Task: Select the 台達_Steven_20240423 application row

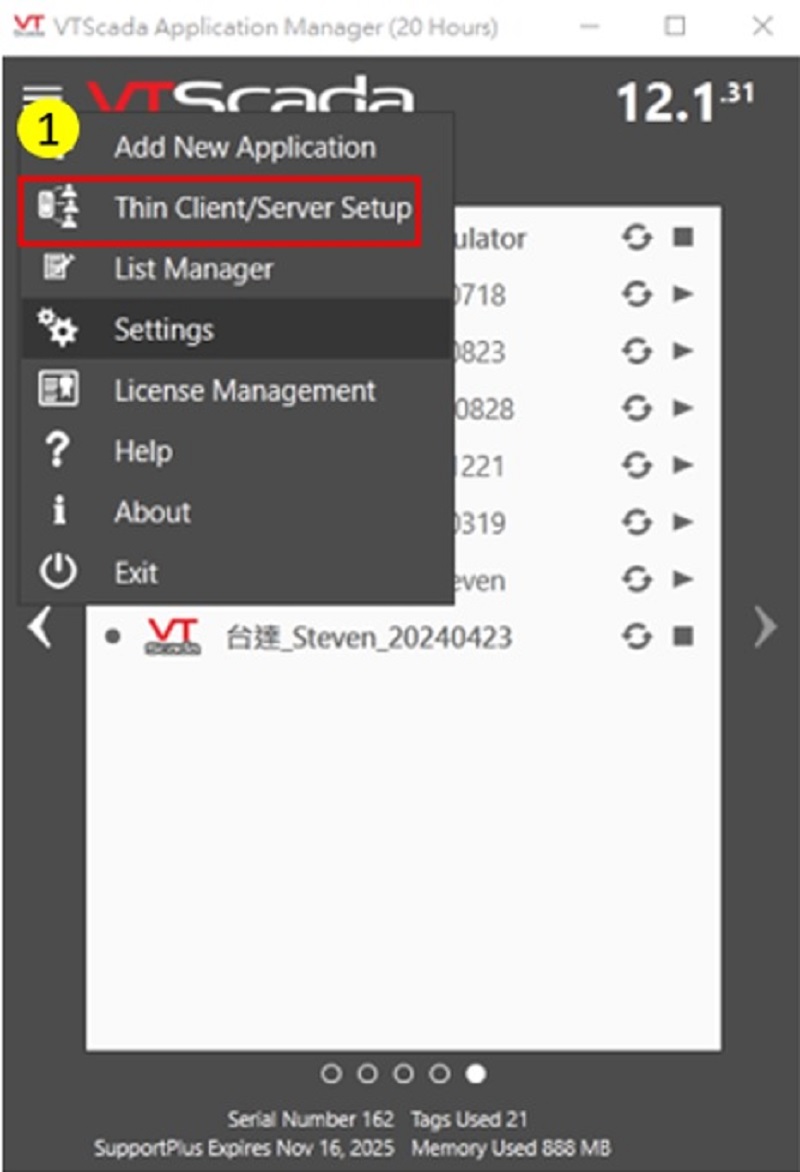Action: [403, 637]
